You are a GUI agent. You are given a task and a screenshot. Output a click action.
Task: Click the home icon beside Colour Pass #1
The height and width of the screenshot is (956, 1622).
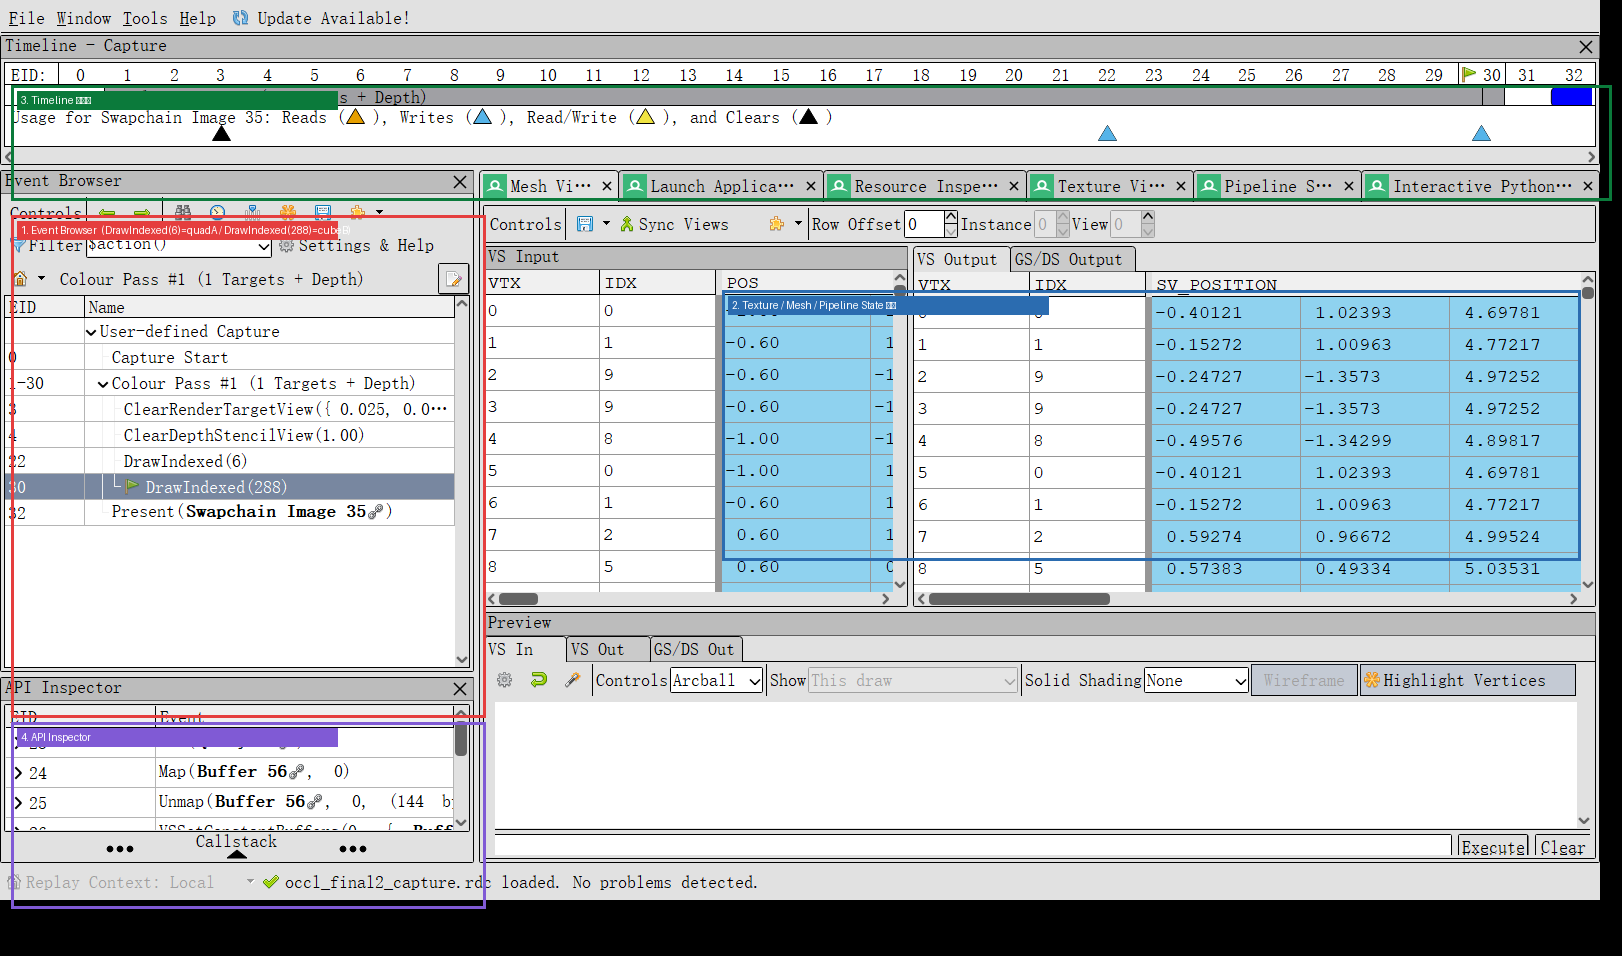point(20,279)
